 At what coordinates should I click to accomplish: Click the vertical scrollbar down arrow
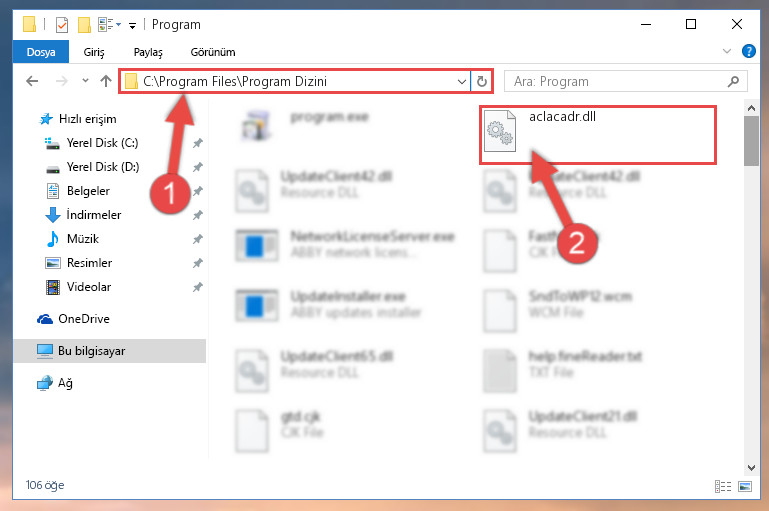pos(751,468)
